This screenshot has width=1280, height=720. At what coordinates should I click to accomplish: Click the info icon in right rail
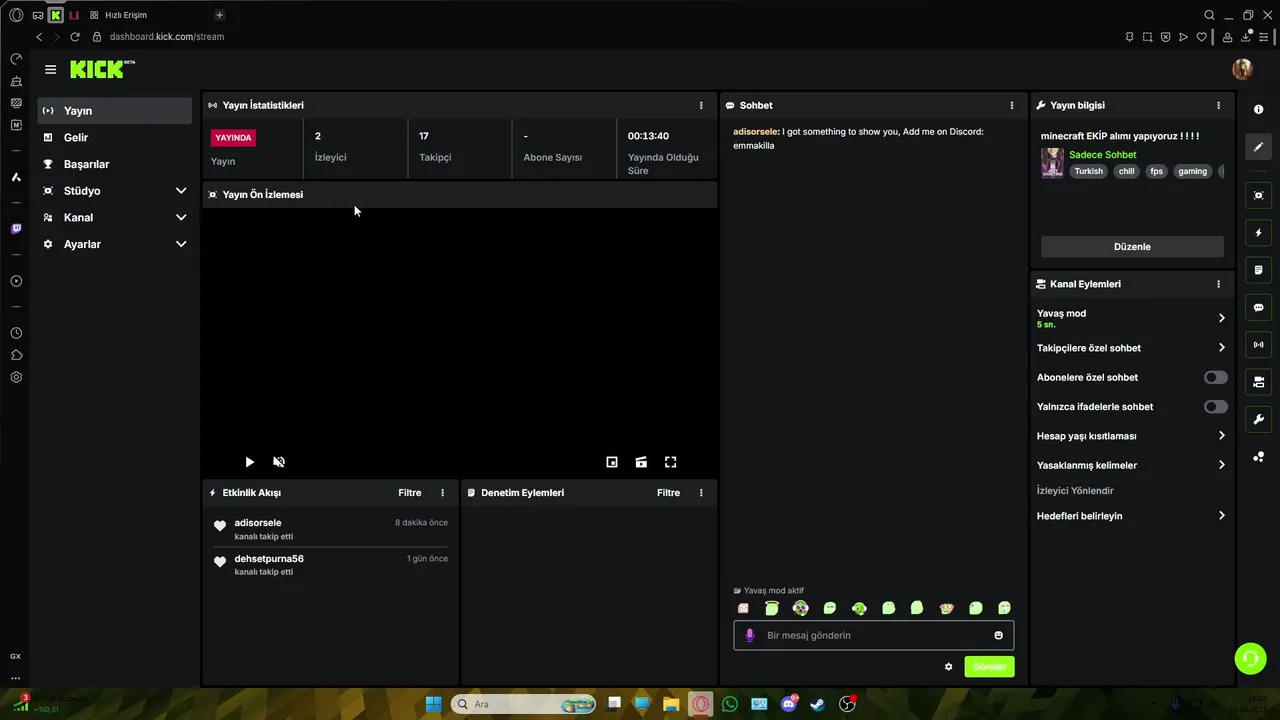[x=1259, y=109]
